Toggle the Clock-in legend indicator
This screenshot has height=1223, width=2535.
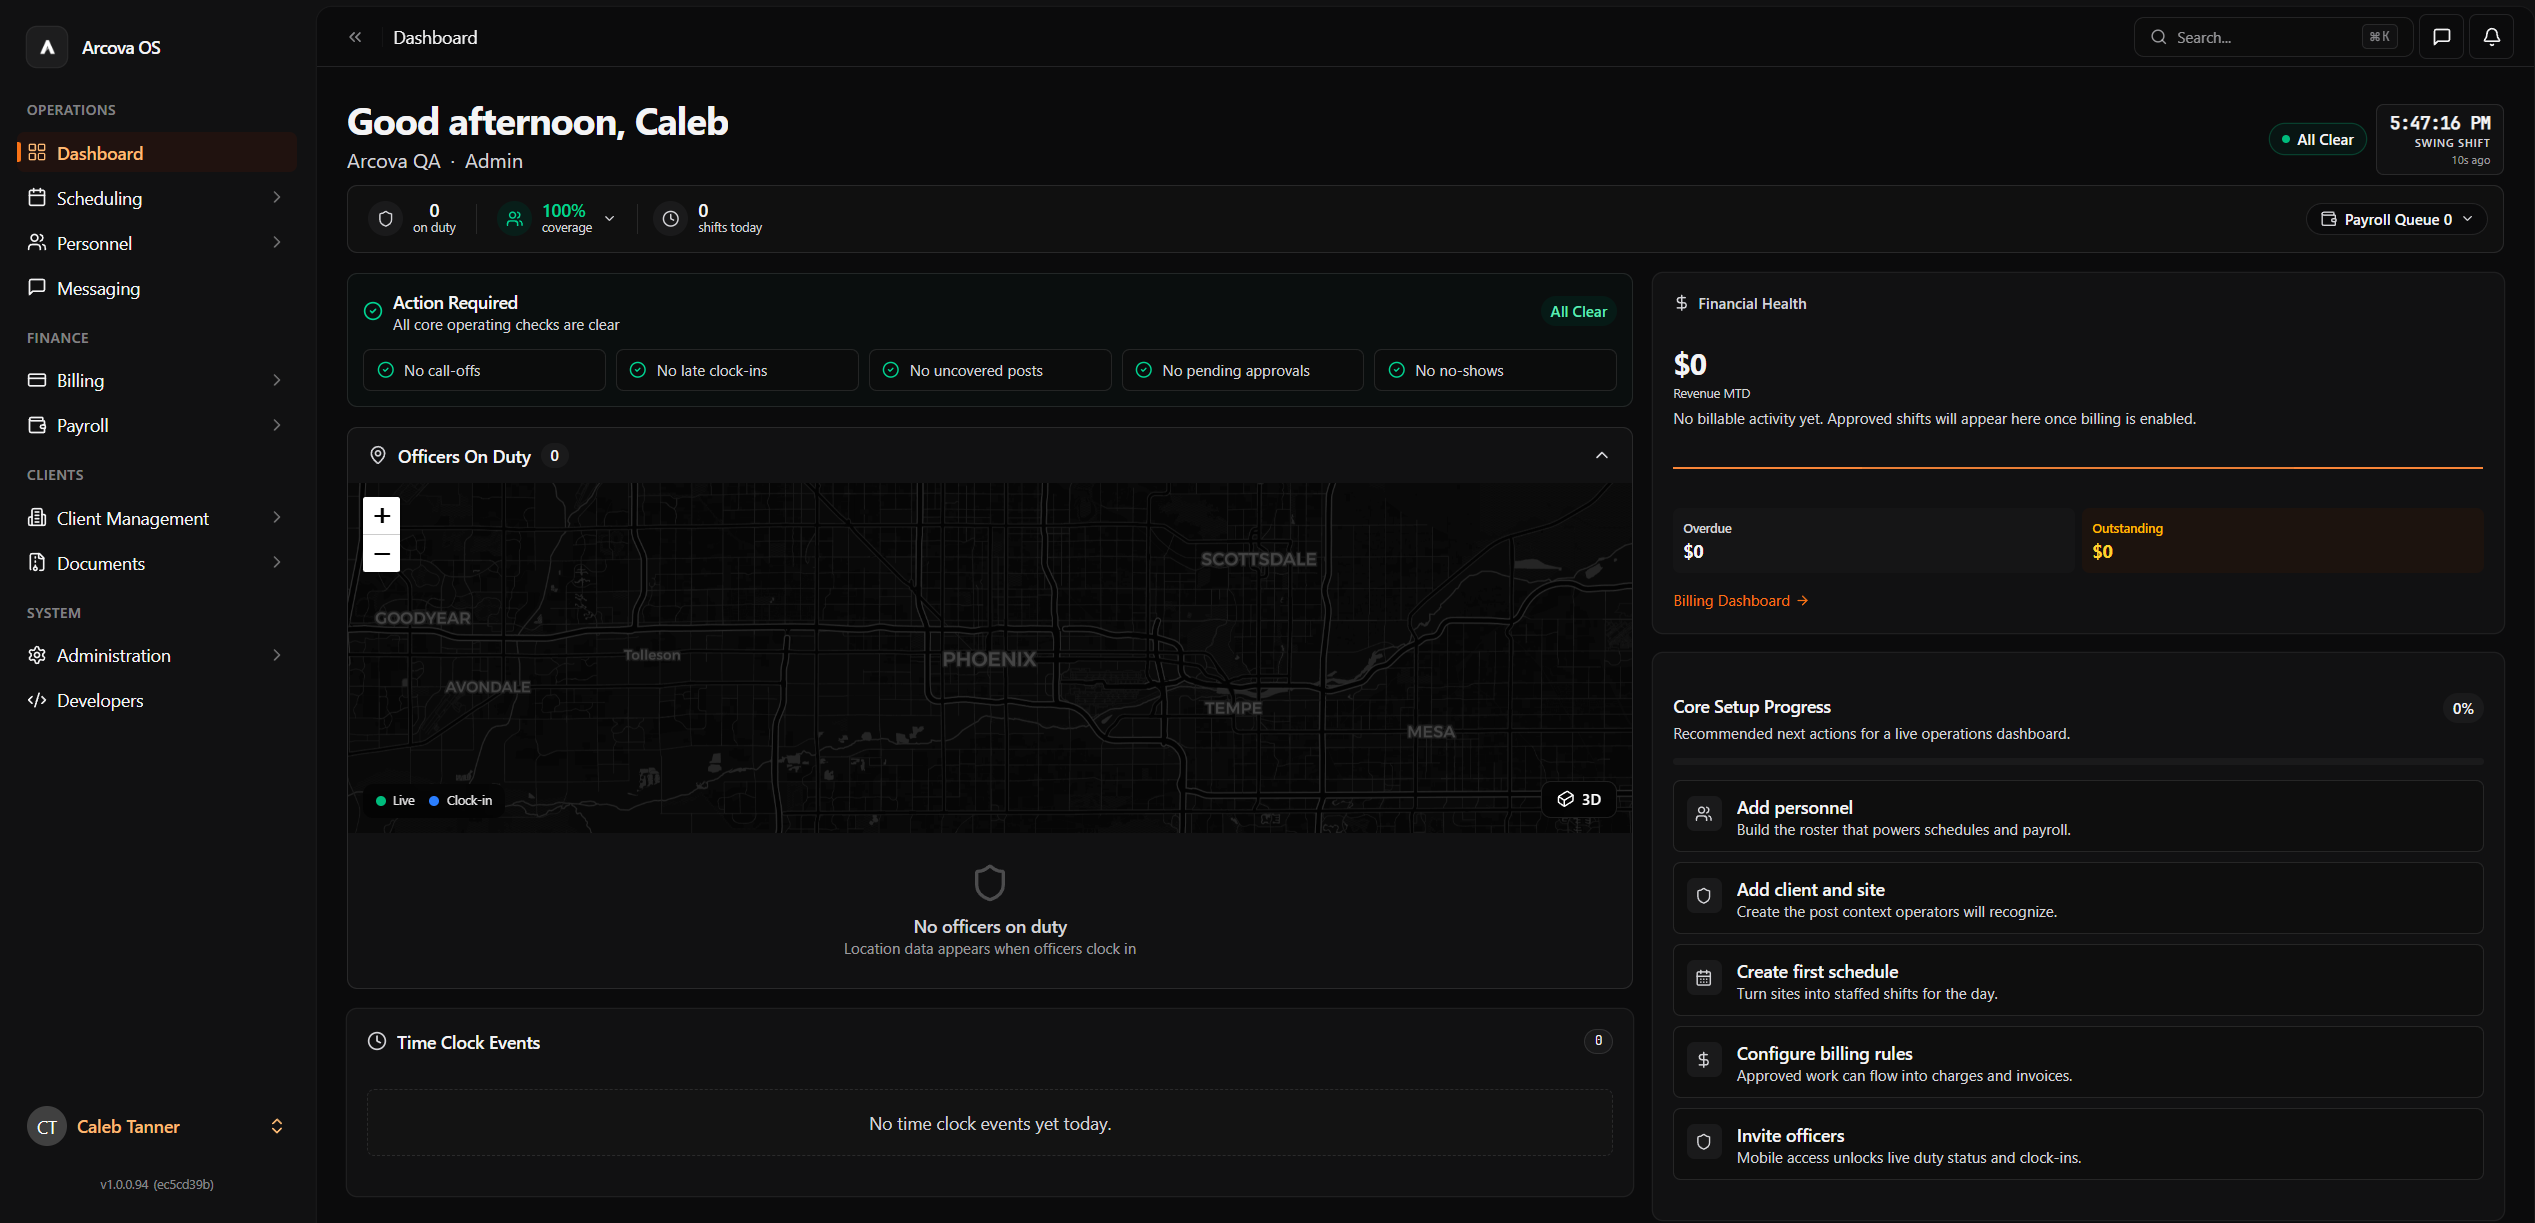pyautogui.click(x=461, y=801)
